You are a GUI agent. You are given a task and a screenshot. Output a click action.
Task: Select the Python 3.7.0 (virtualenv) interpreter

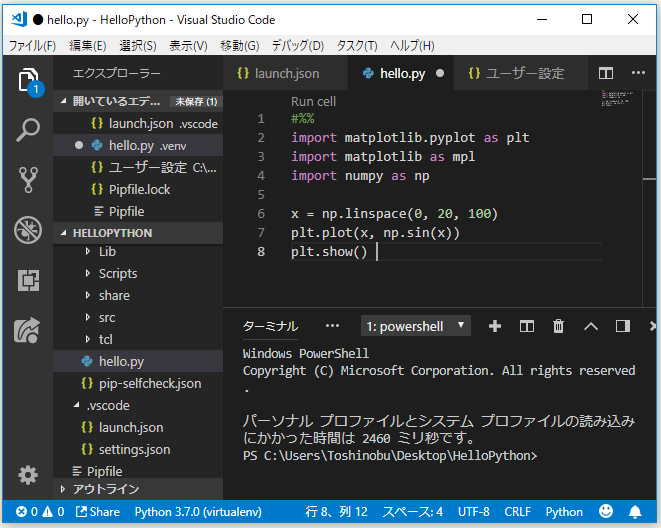198,512
